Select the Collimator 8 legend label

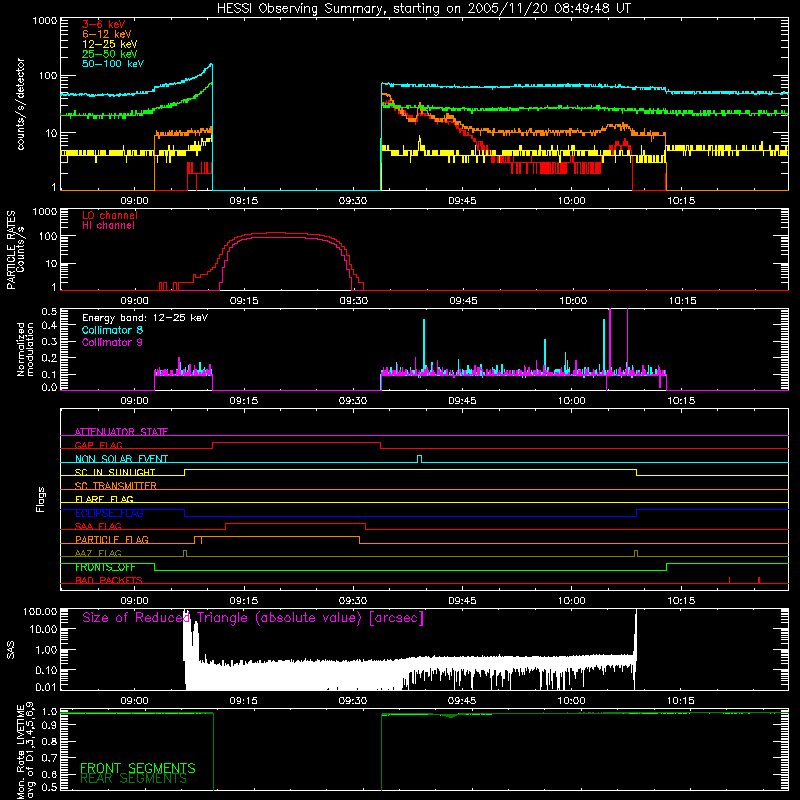112,330
